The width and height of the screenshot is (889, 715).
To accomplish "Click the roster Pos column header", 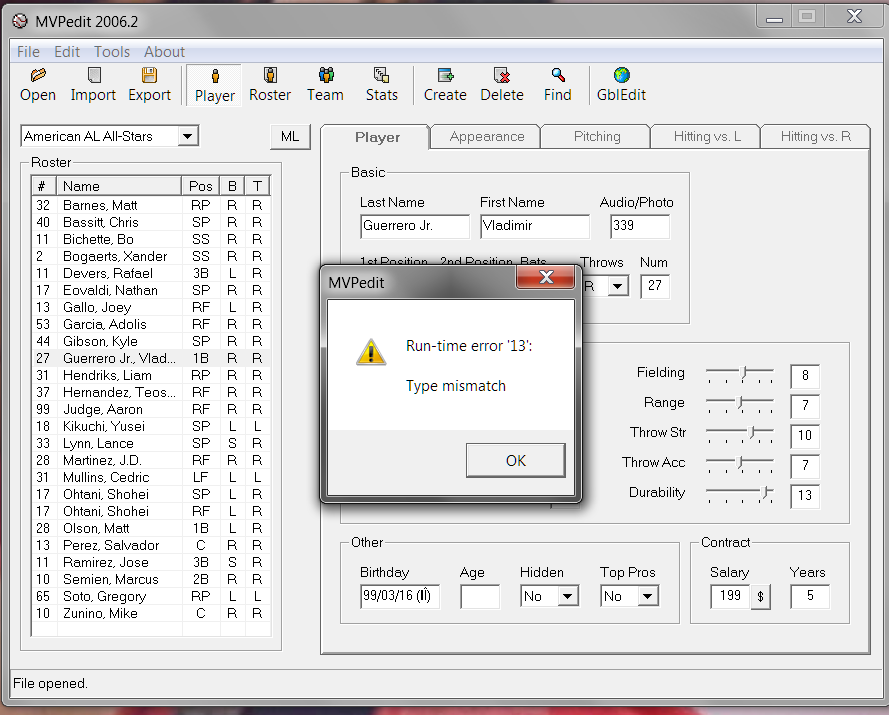I will click(201, 186).
